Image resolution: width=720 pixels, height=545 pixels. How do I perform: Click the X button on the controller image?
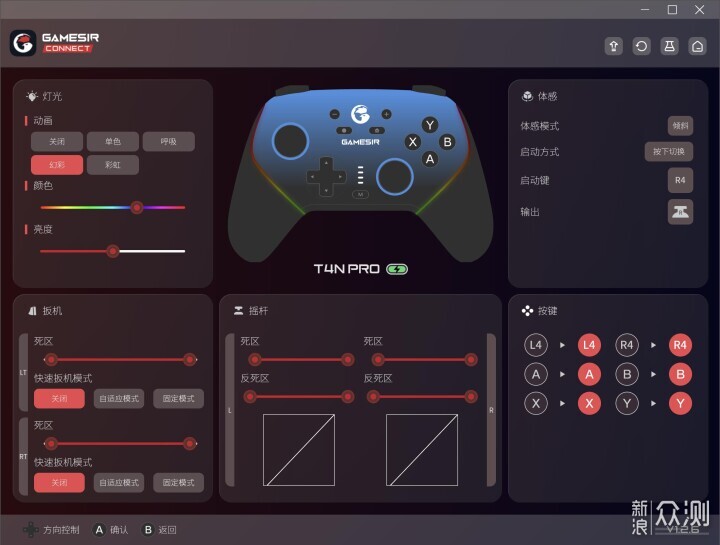413,142
